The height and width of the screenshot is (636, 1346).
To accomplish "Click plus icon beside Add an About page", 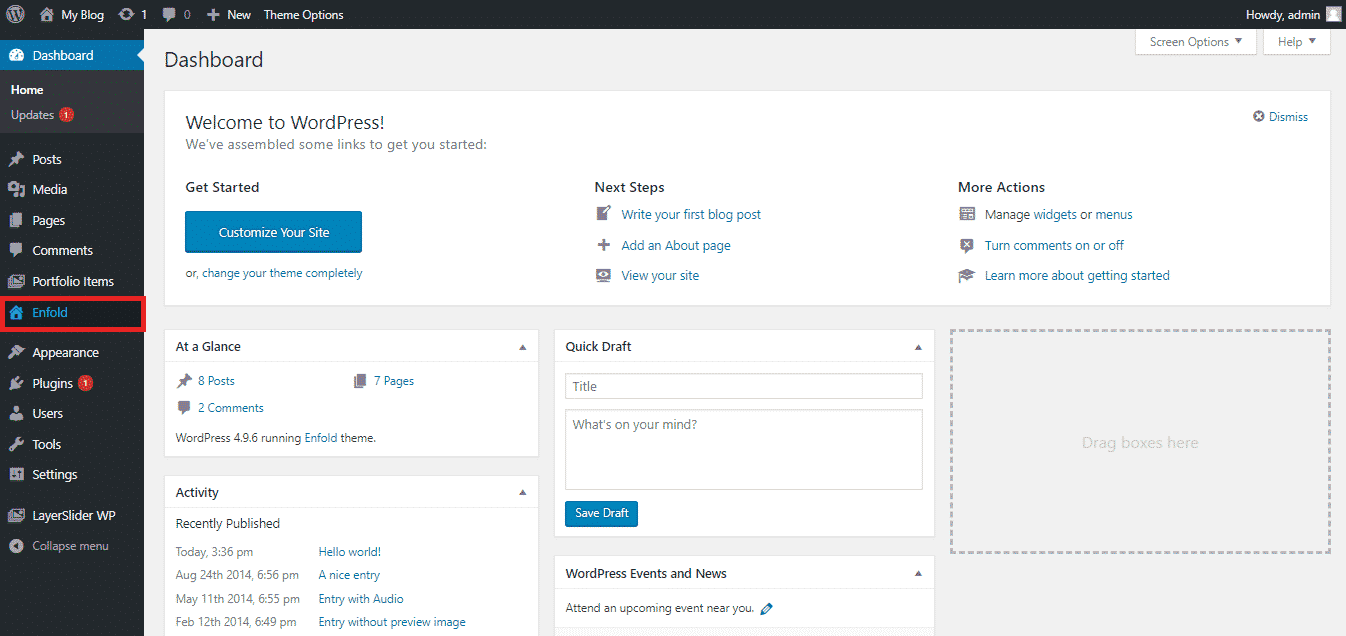I will [603, 245].
